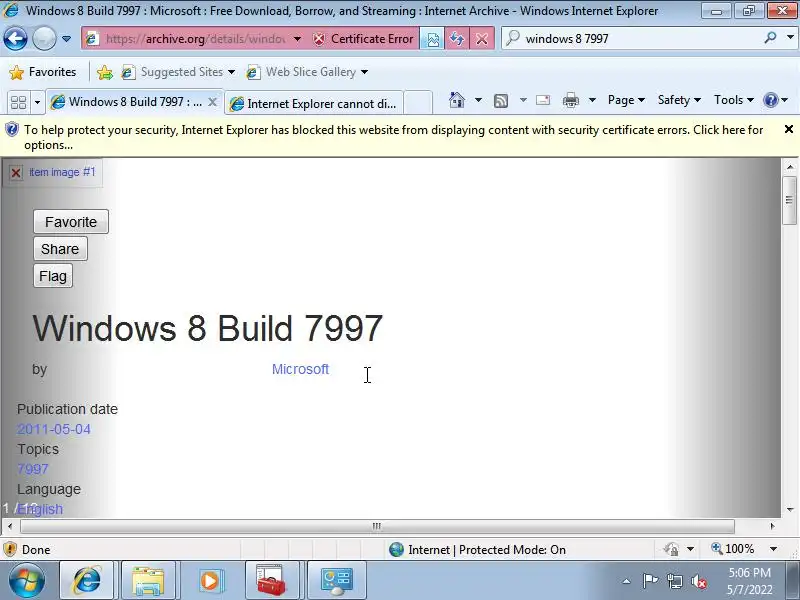The height and width of the screenshot is (600, 800).
Task: Go back with the Back arrow button
Action: (x=15, y=39)
